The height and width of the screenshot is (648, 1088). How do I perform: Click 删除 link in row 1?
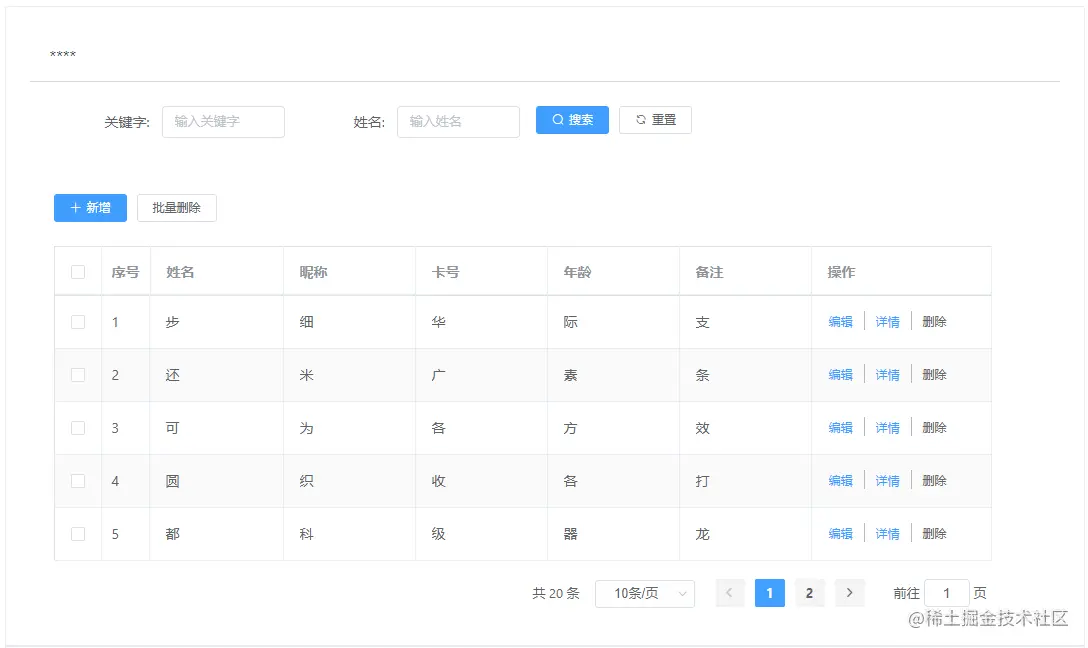point(934,321)
